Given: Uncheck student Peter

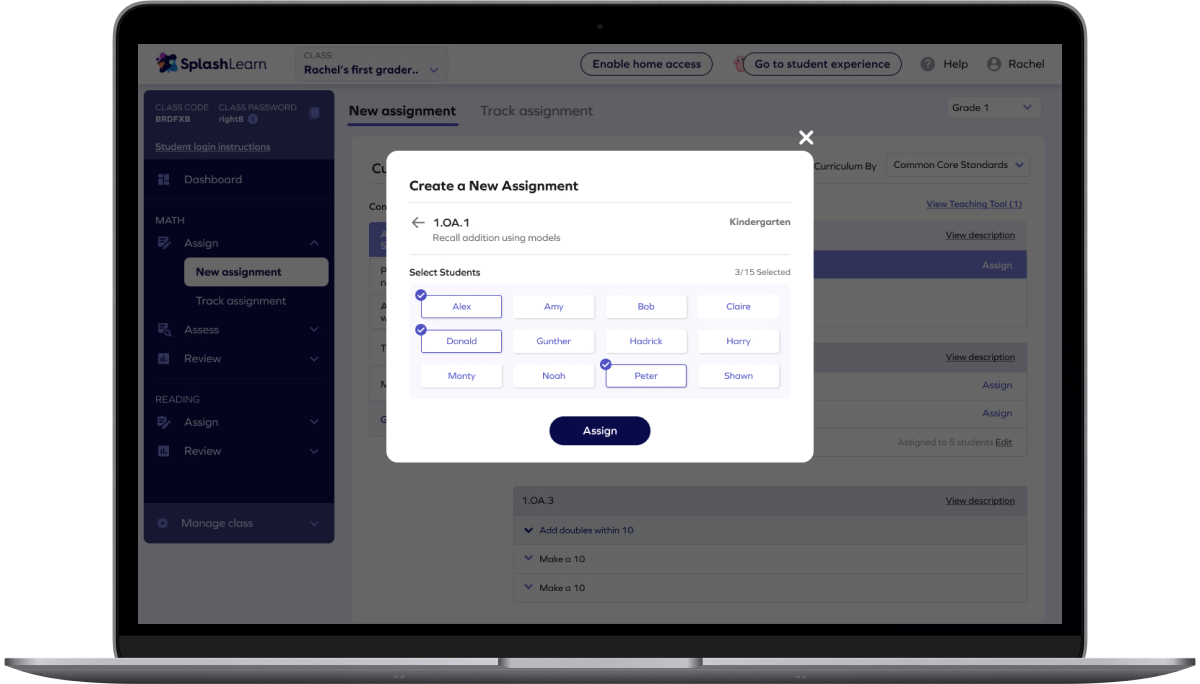Looking at the screenshot, I should coord(645,375).
